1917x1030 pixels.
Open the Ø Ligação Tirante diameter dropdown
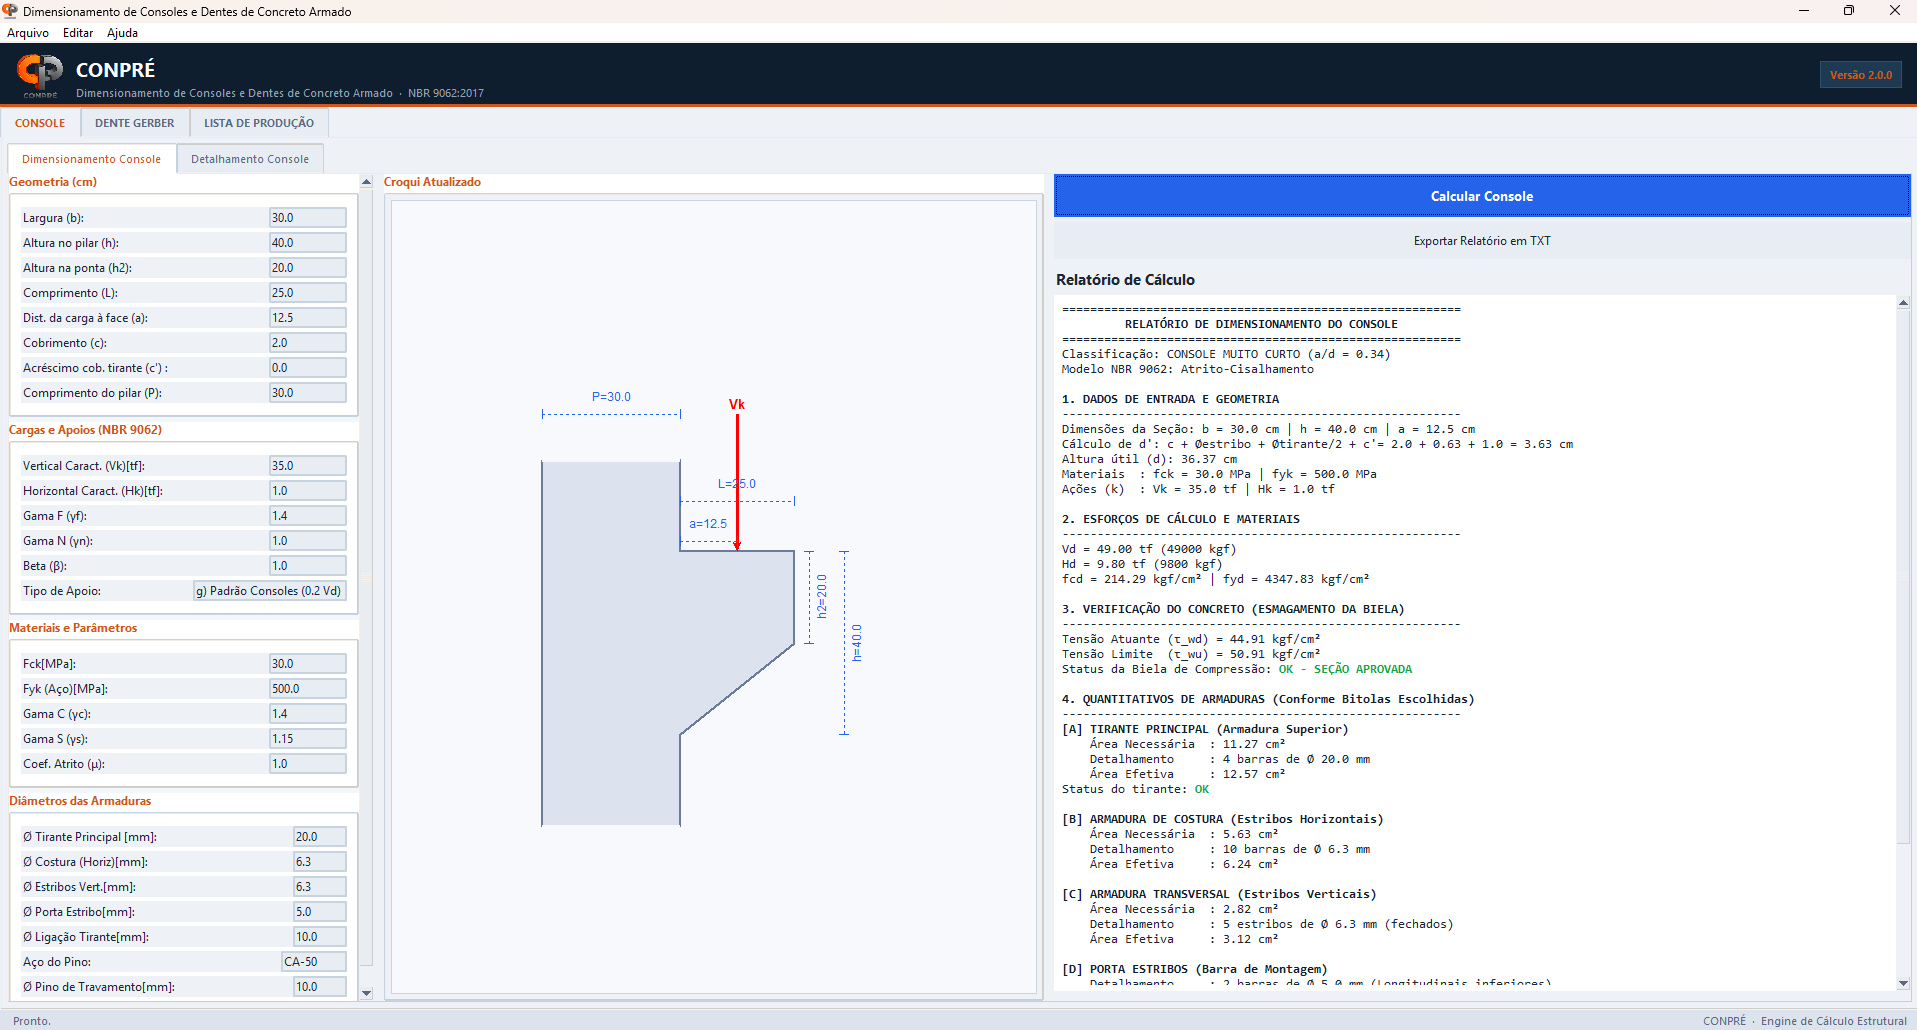pos(320,937)
